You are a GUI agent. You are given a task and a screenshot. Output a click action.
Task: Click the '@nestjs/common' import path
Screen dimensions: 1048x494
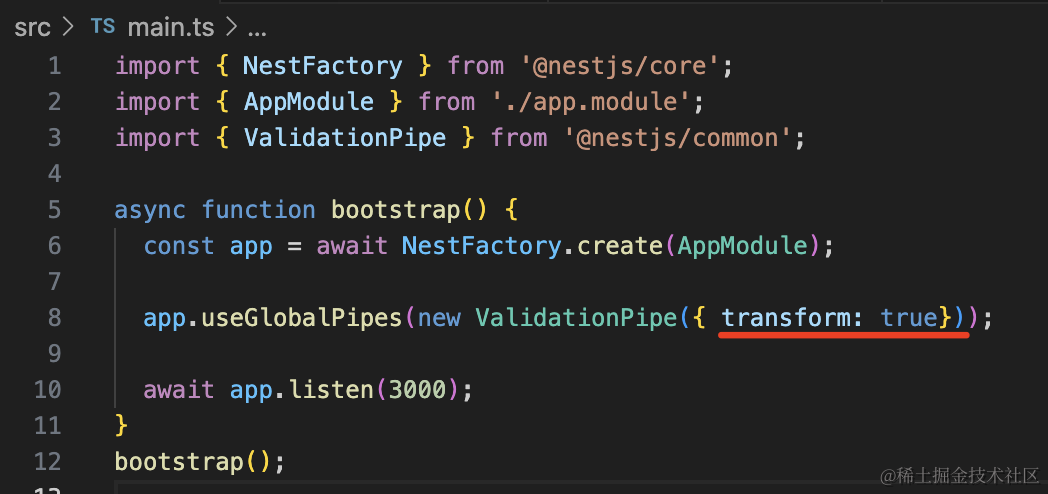676,138
